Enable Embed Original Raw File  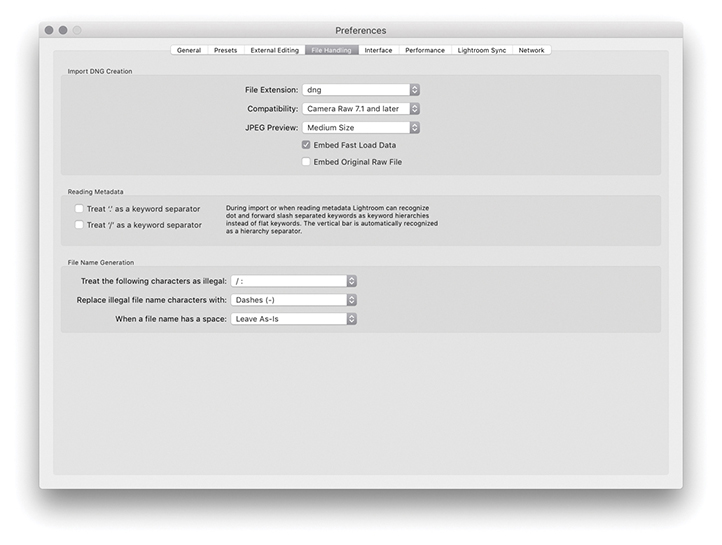(x=306, y=162)
